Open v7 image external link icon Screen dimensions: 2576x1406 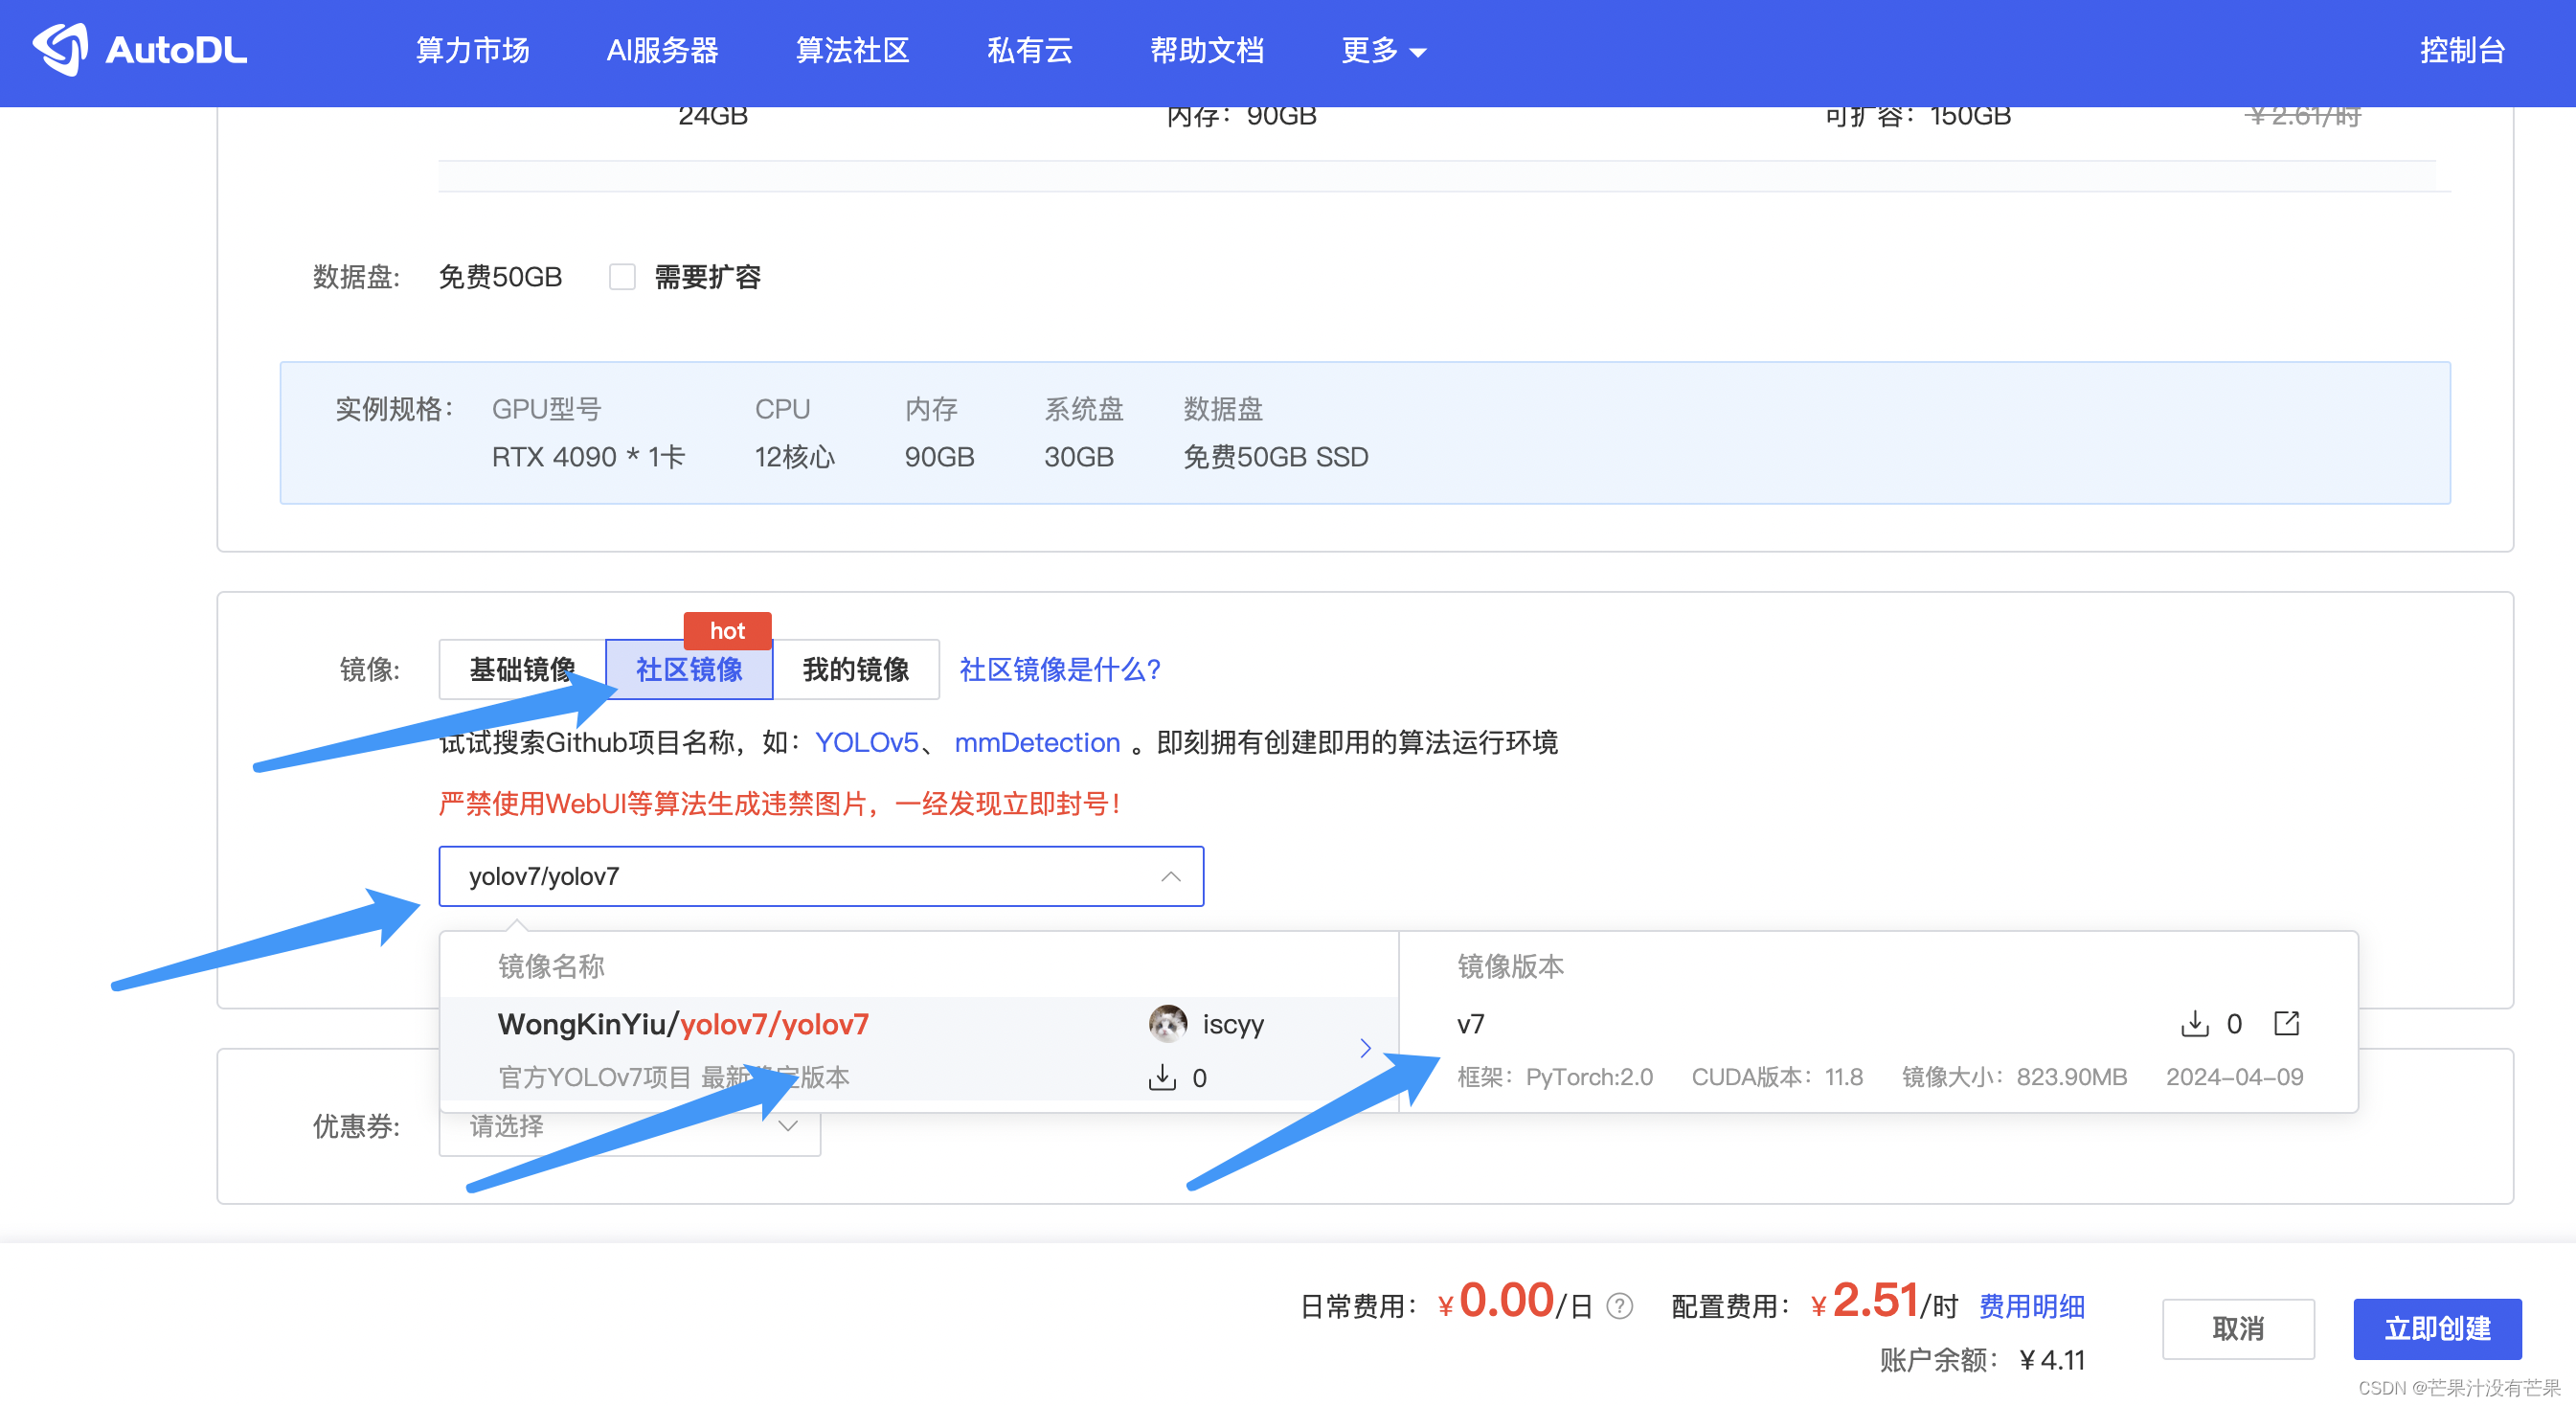[2286, 1023]
